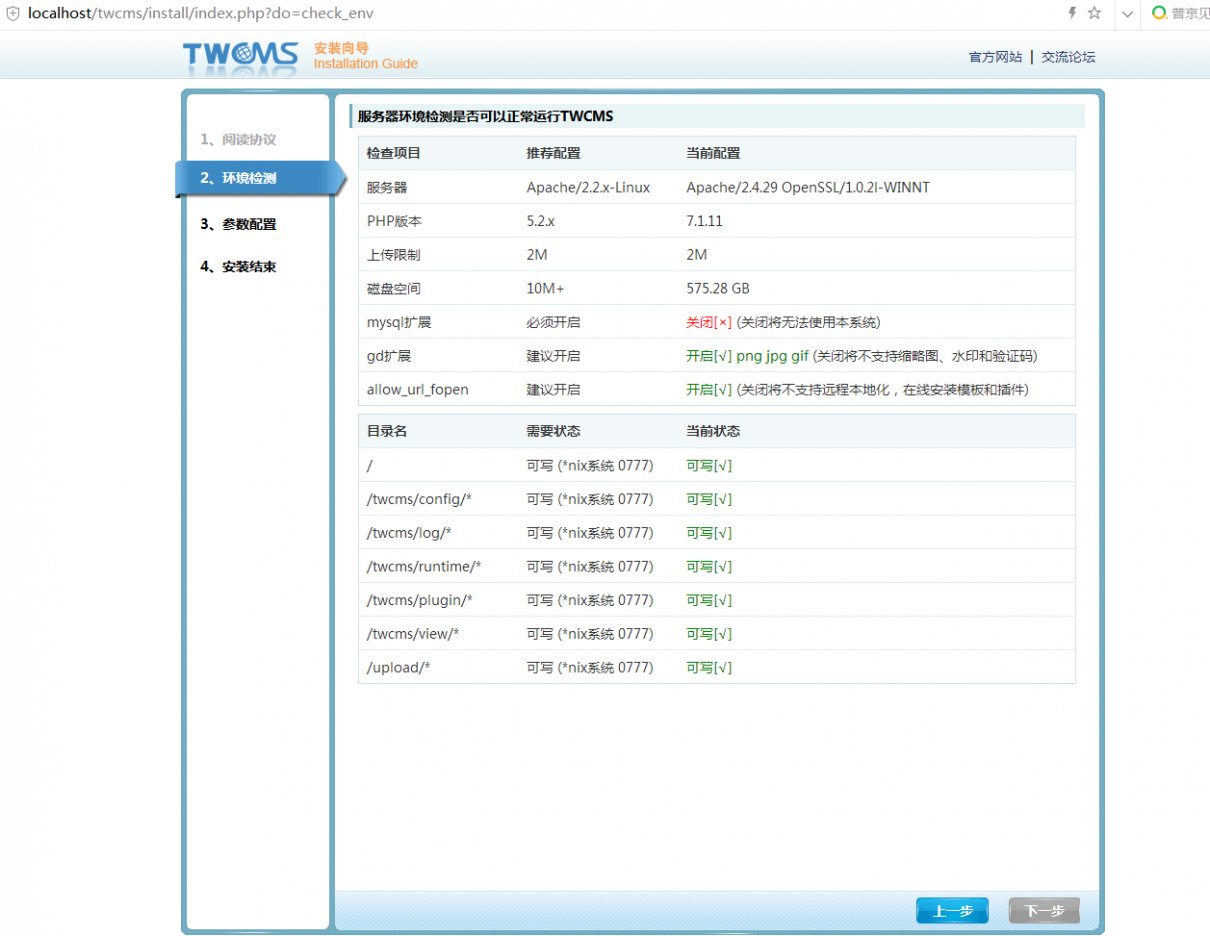The height and width of the screenshot is (936, 1210).
Task: Select step 1、阅读协议
Action: tap(238, 139)
